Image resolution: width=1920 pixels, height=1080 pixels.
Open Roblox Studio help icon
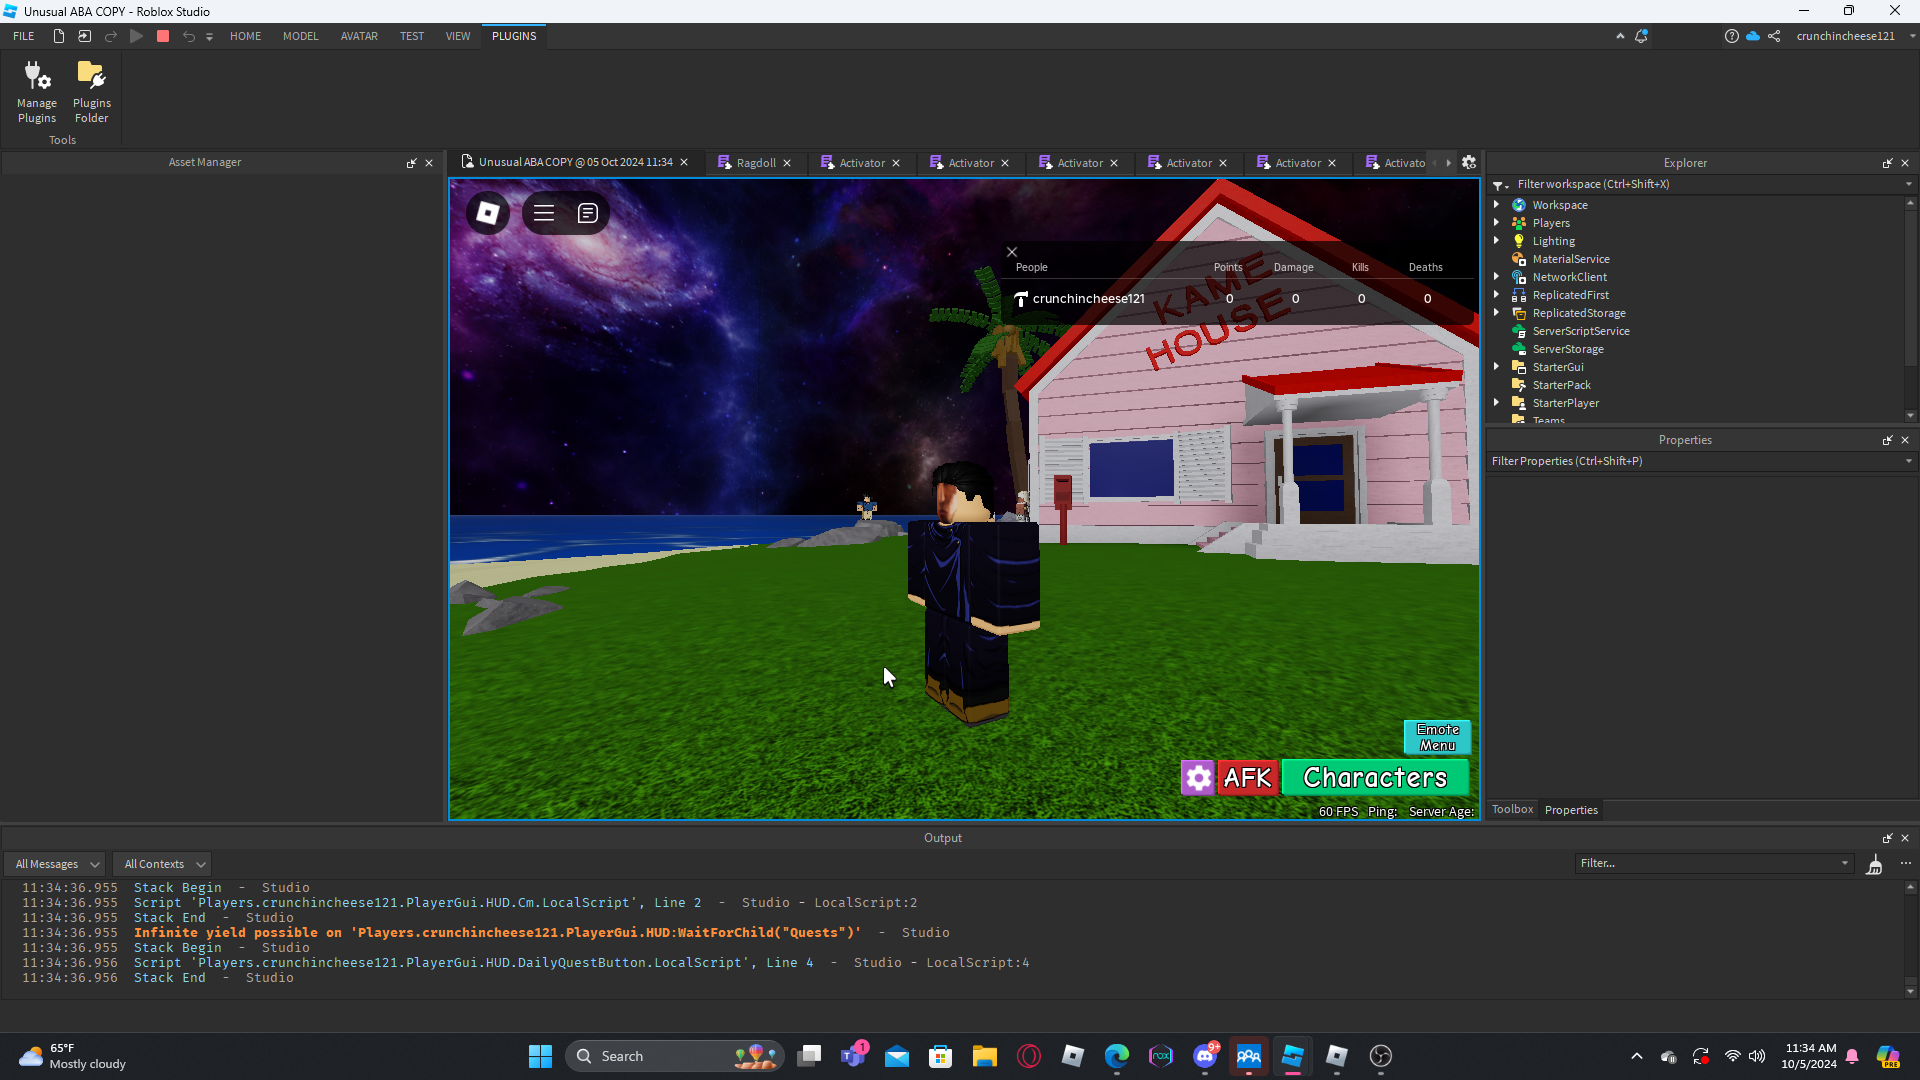1731,36
